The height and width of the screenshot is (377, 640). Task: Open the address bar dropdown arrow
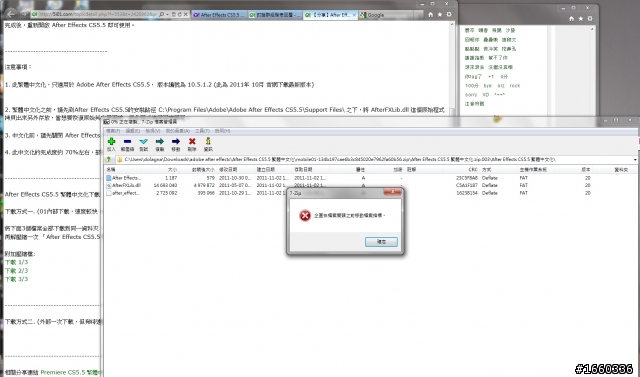[x=168, y=14]
